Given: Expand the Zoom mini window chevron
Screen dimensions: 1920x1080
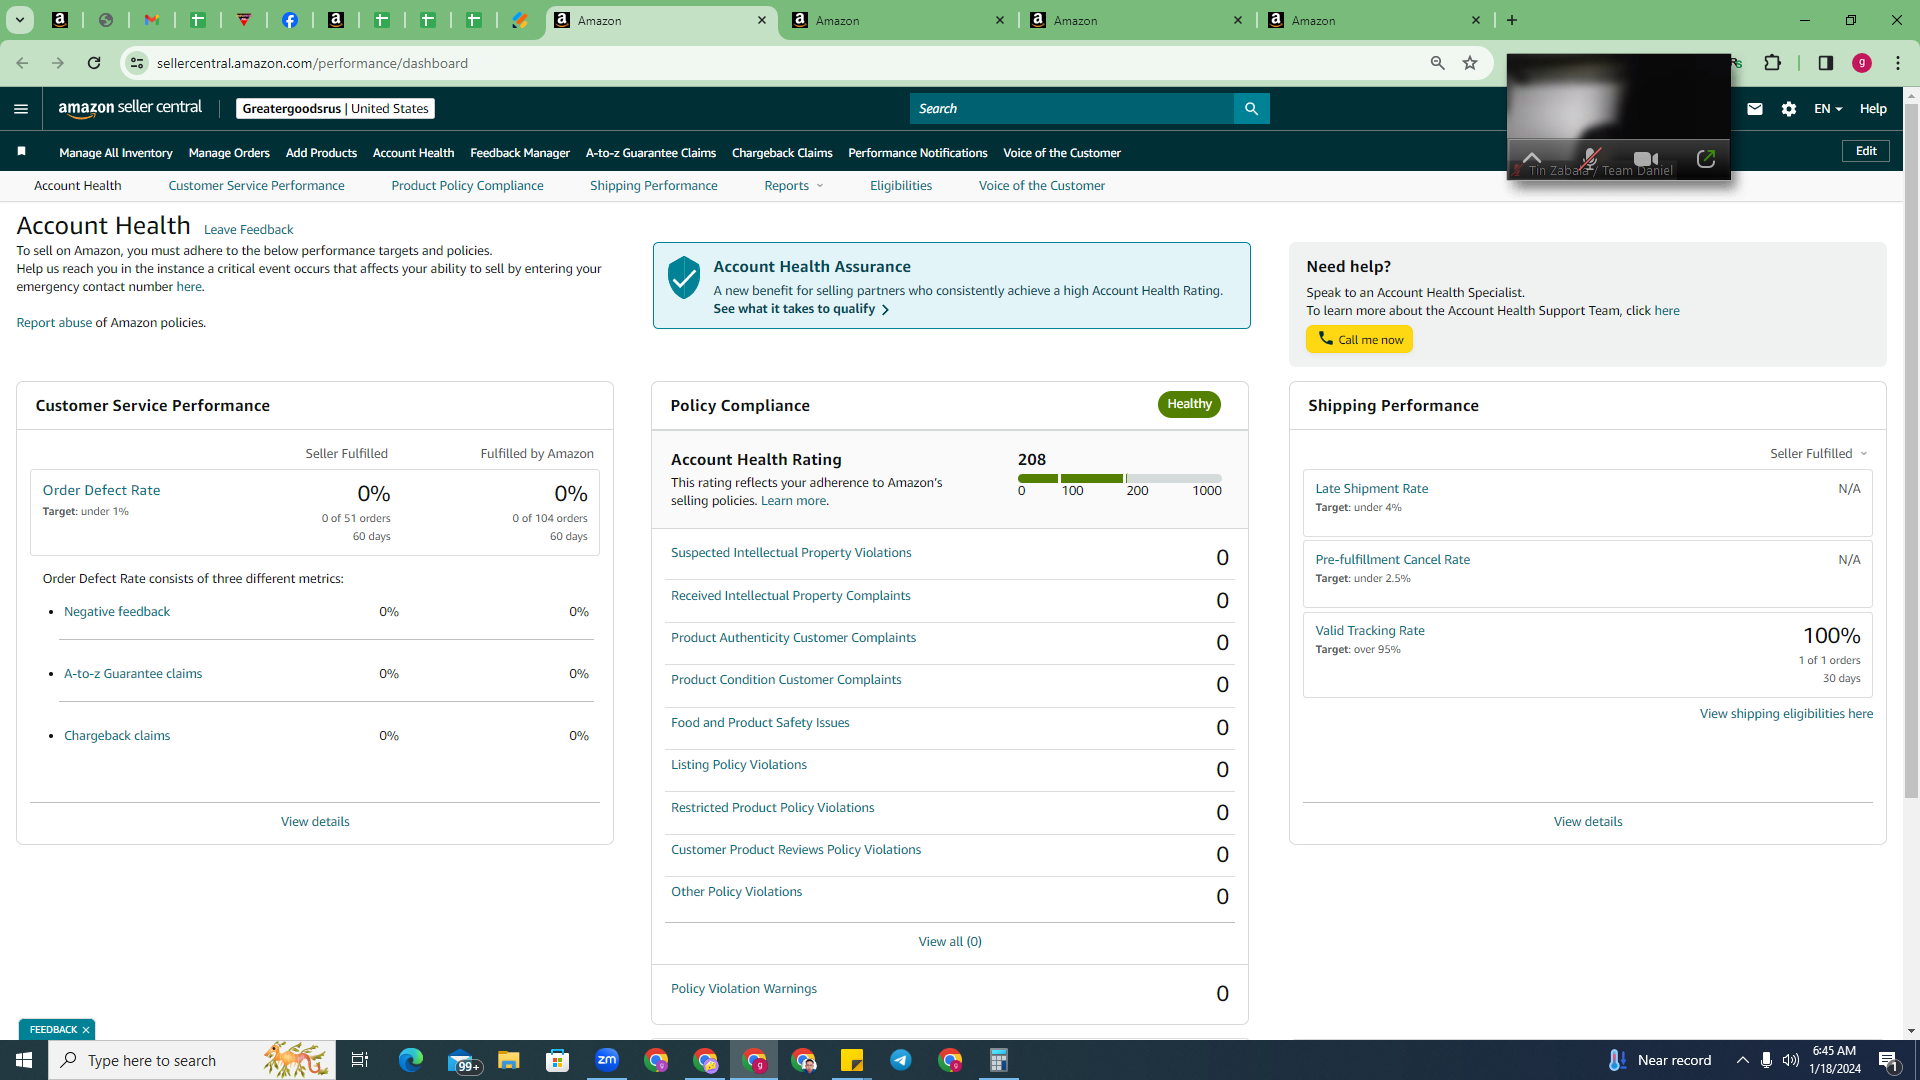Looking at the screenshot, I should tap(1532, 157).
